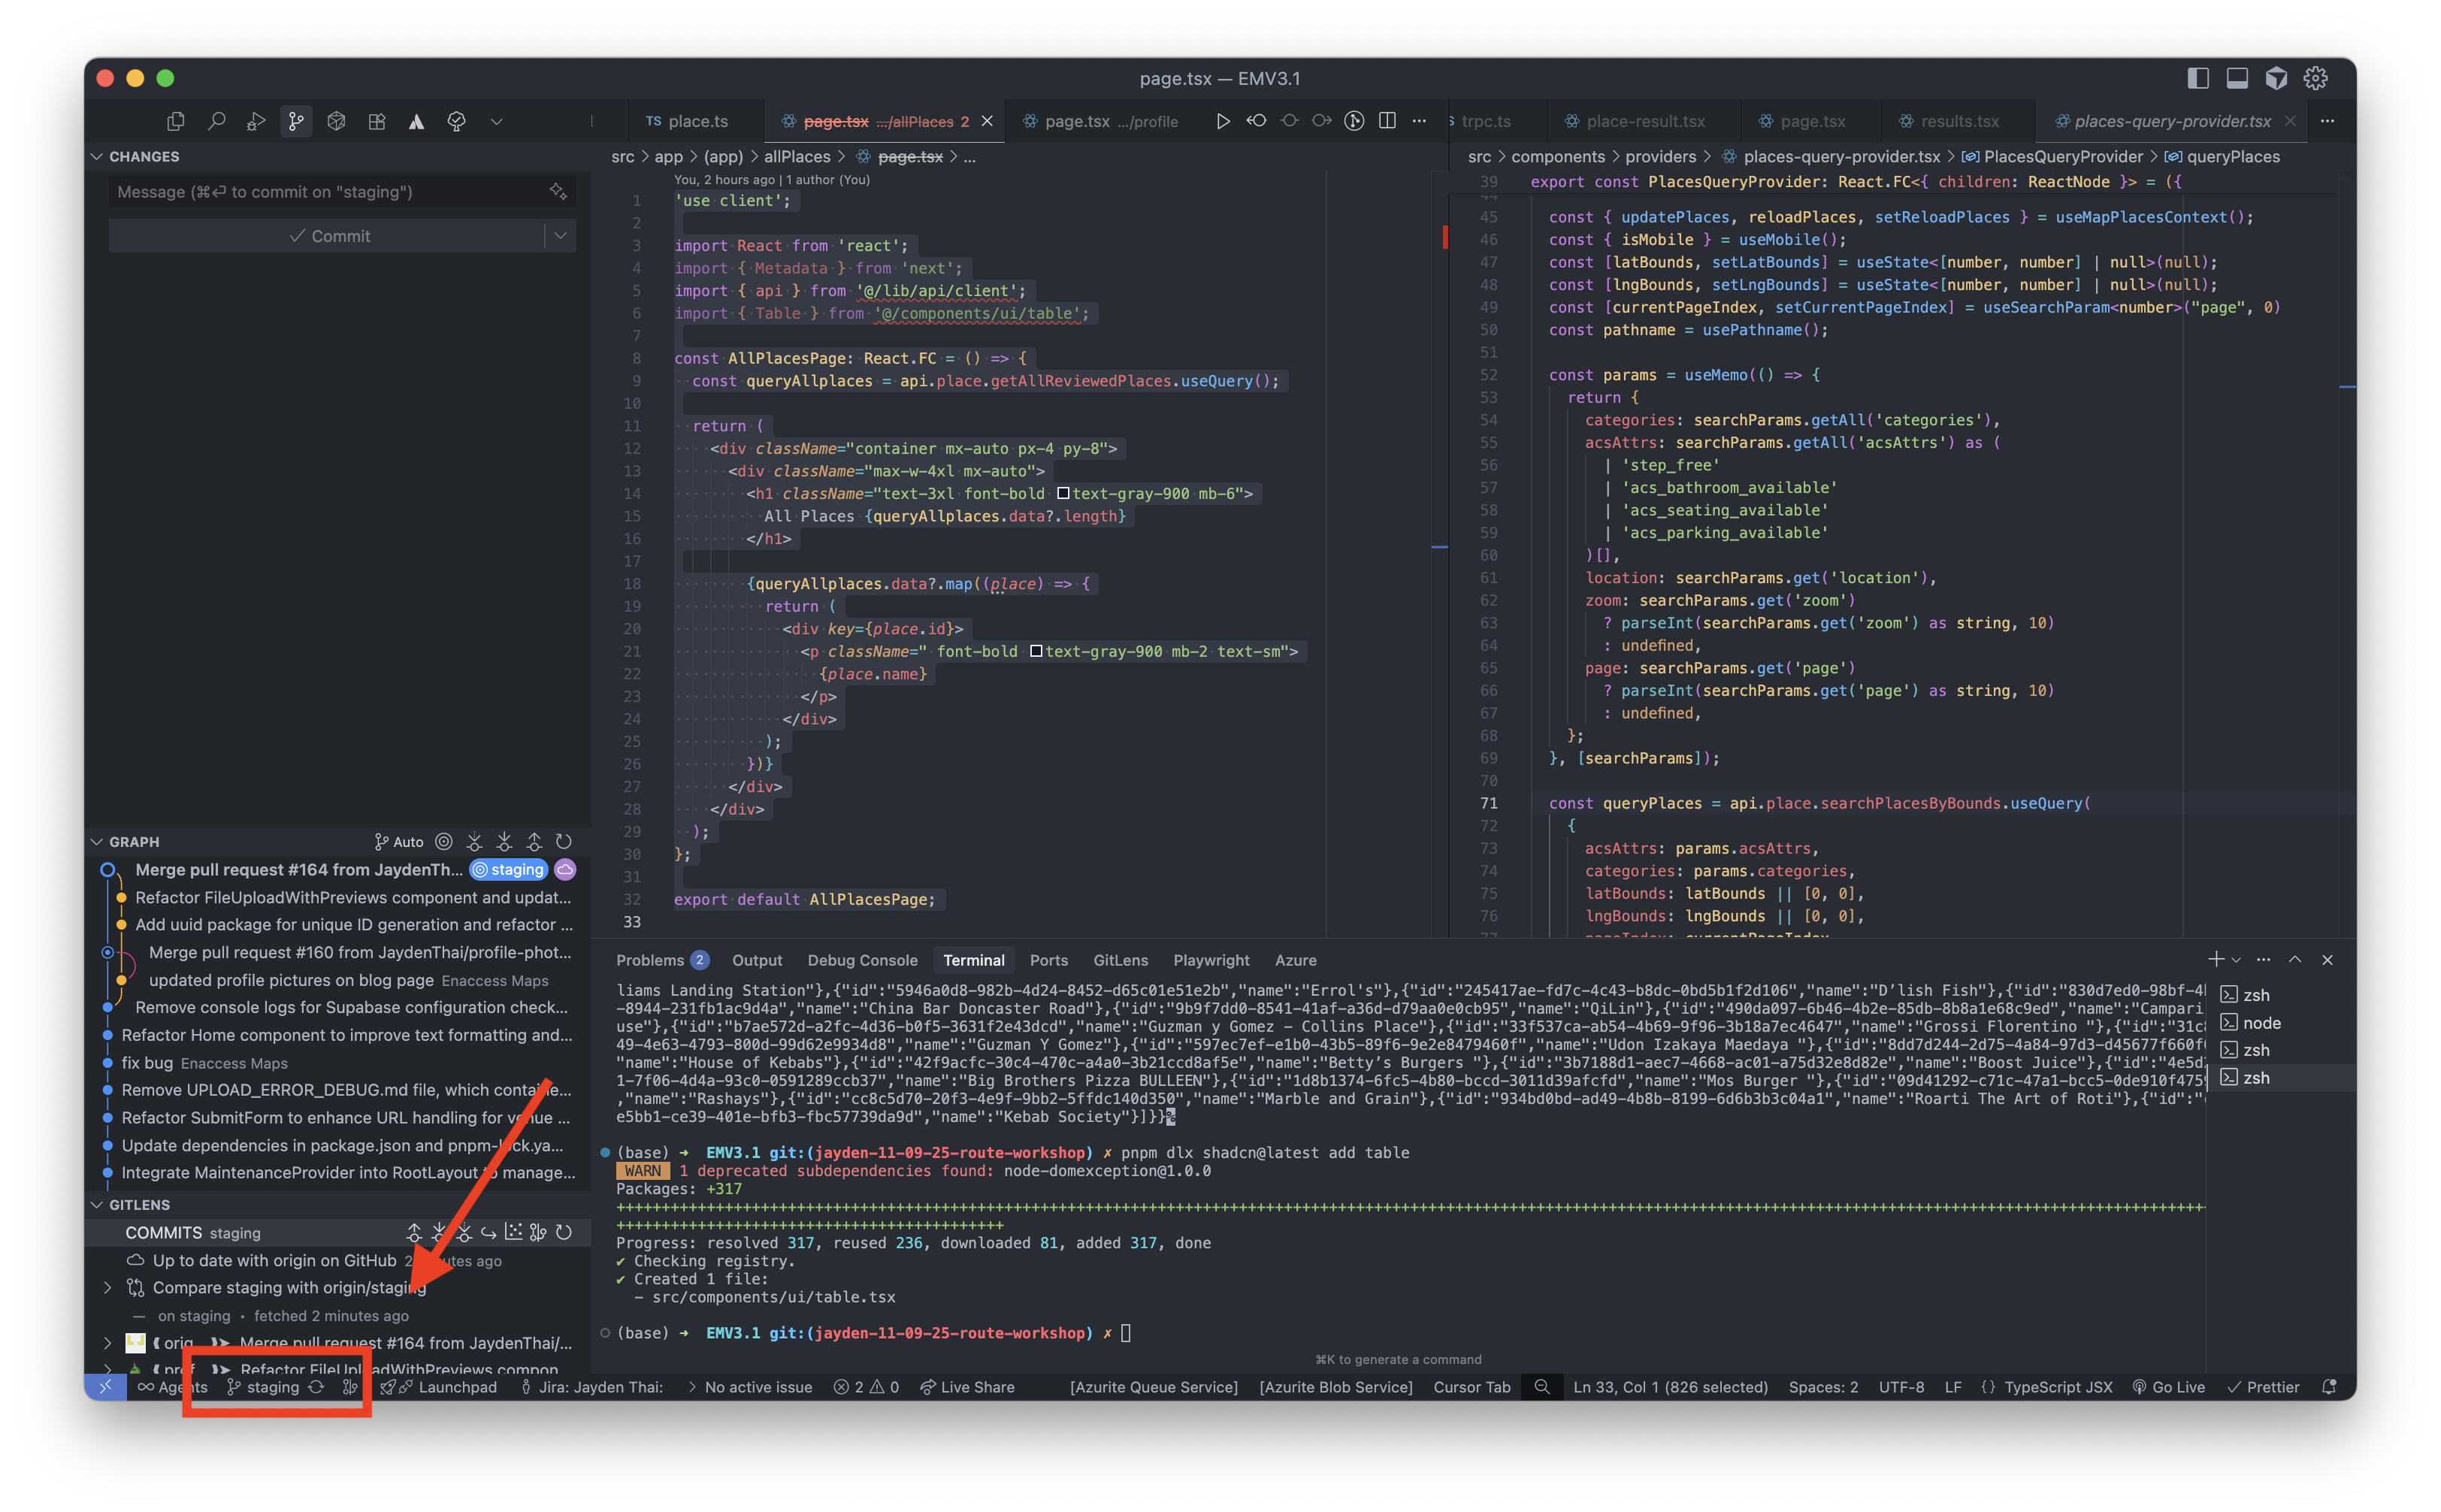Open the Commit button dropdown arrow
This screenshot has width=2441, height=1512.
click(x=561, y=236)
